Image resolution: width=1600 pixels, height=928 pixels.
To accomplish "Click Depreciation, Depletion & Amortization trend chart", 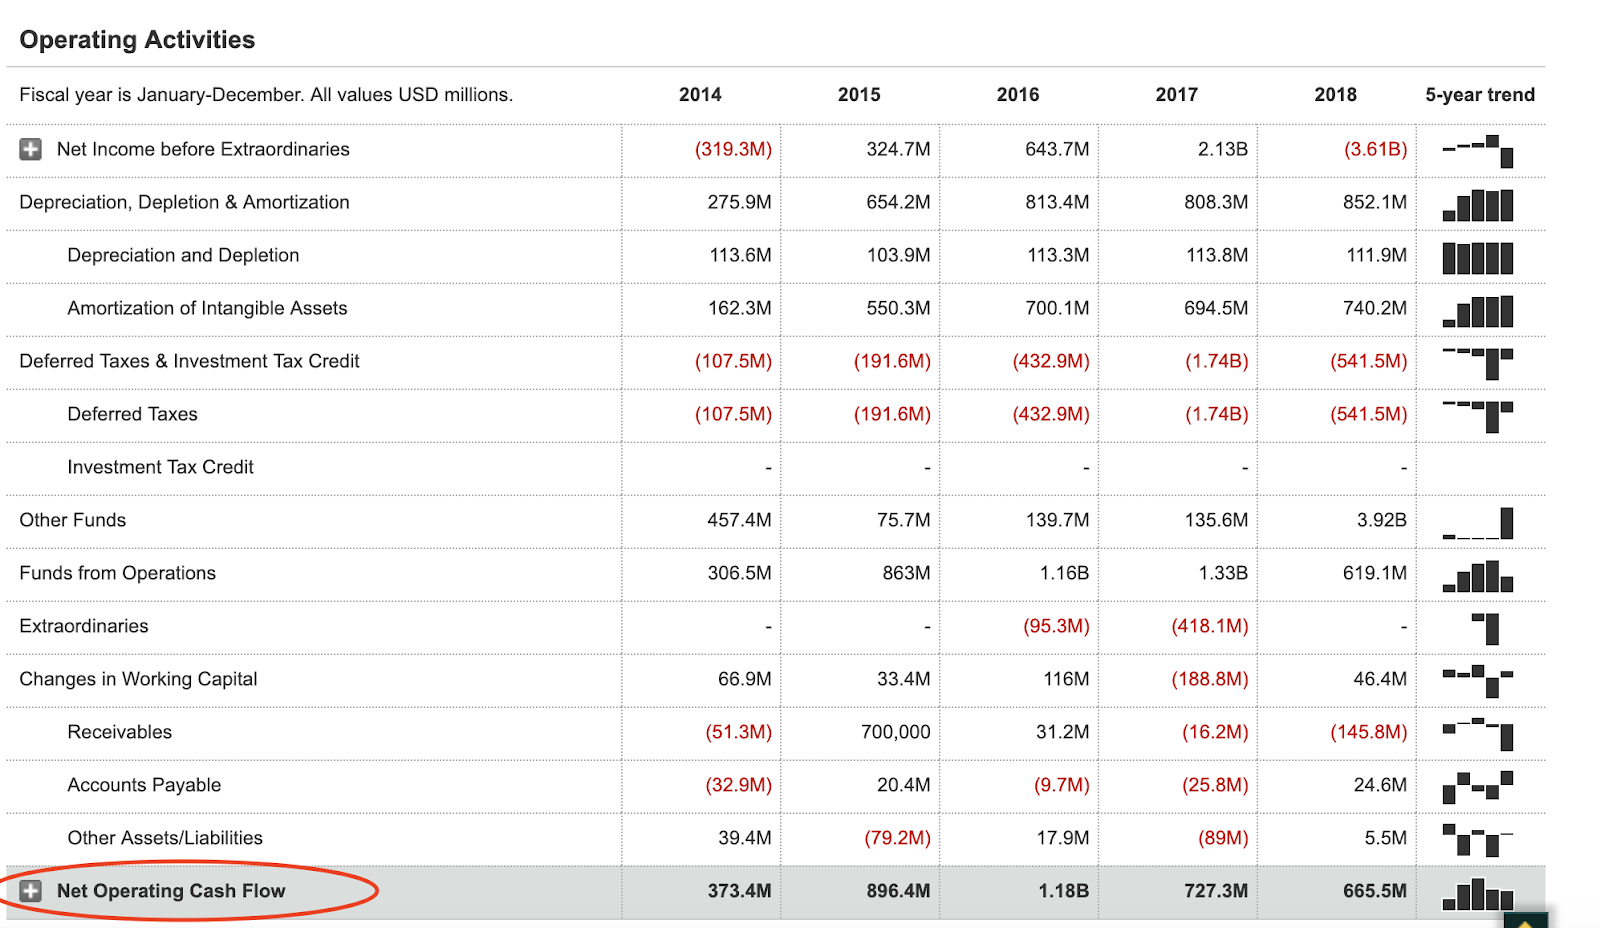I will coord(1478,205).
